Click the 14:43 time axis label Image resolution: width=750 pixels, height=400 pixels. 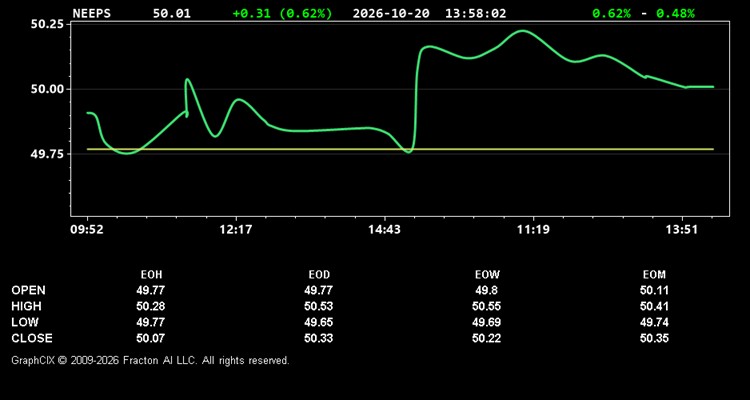[x=385, y=230]
